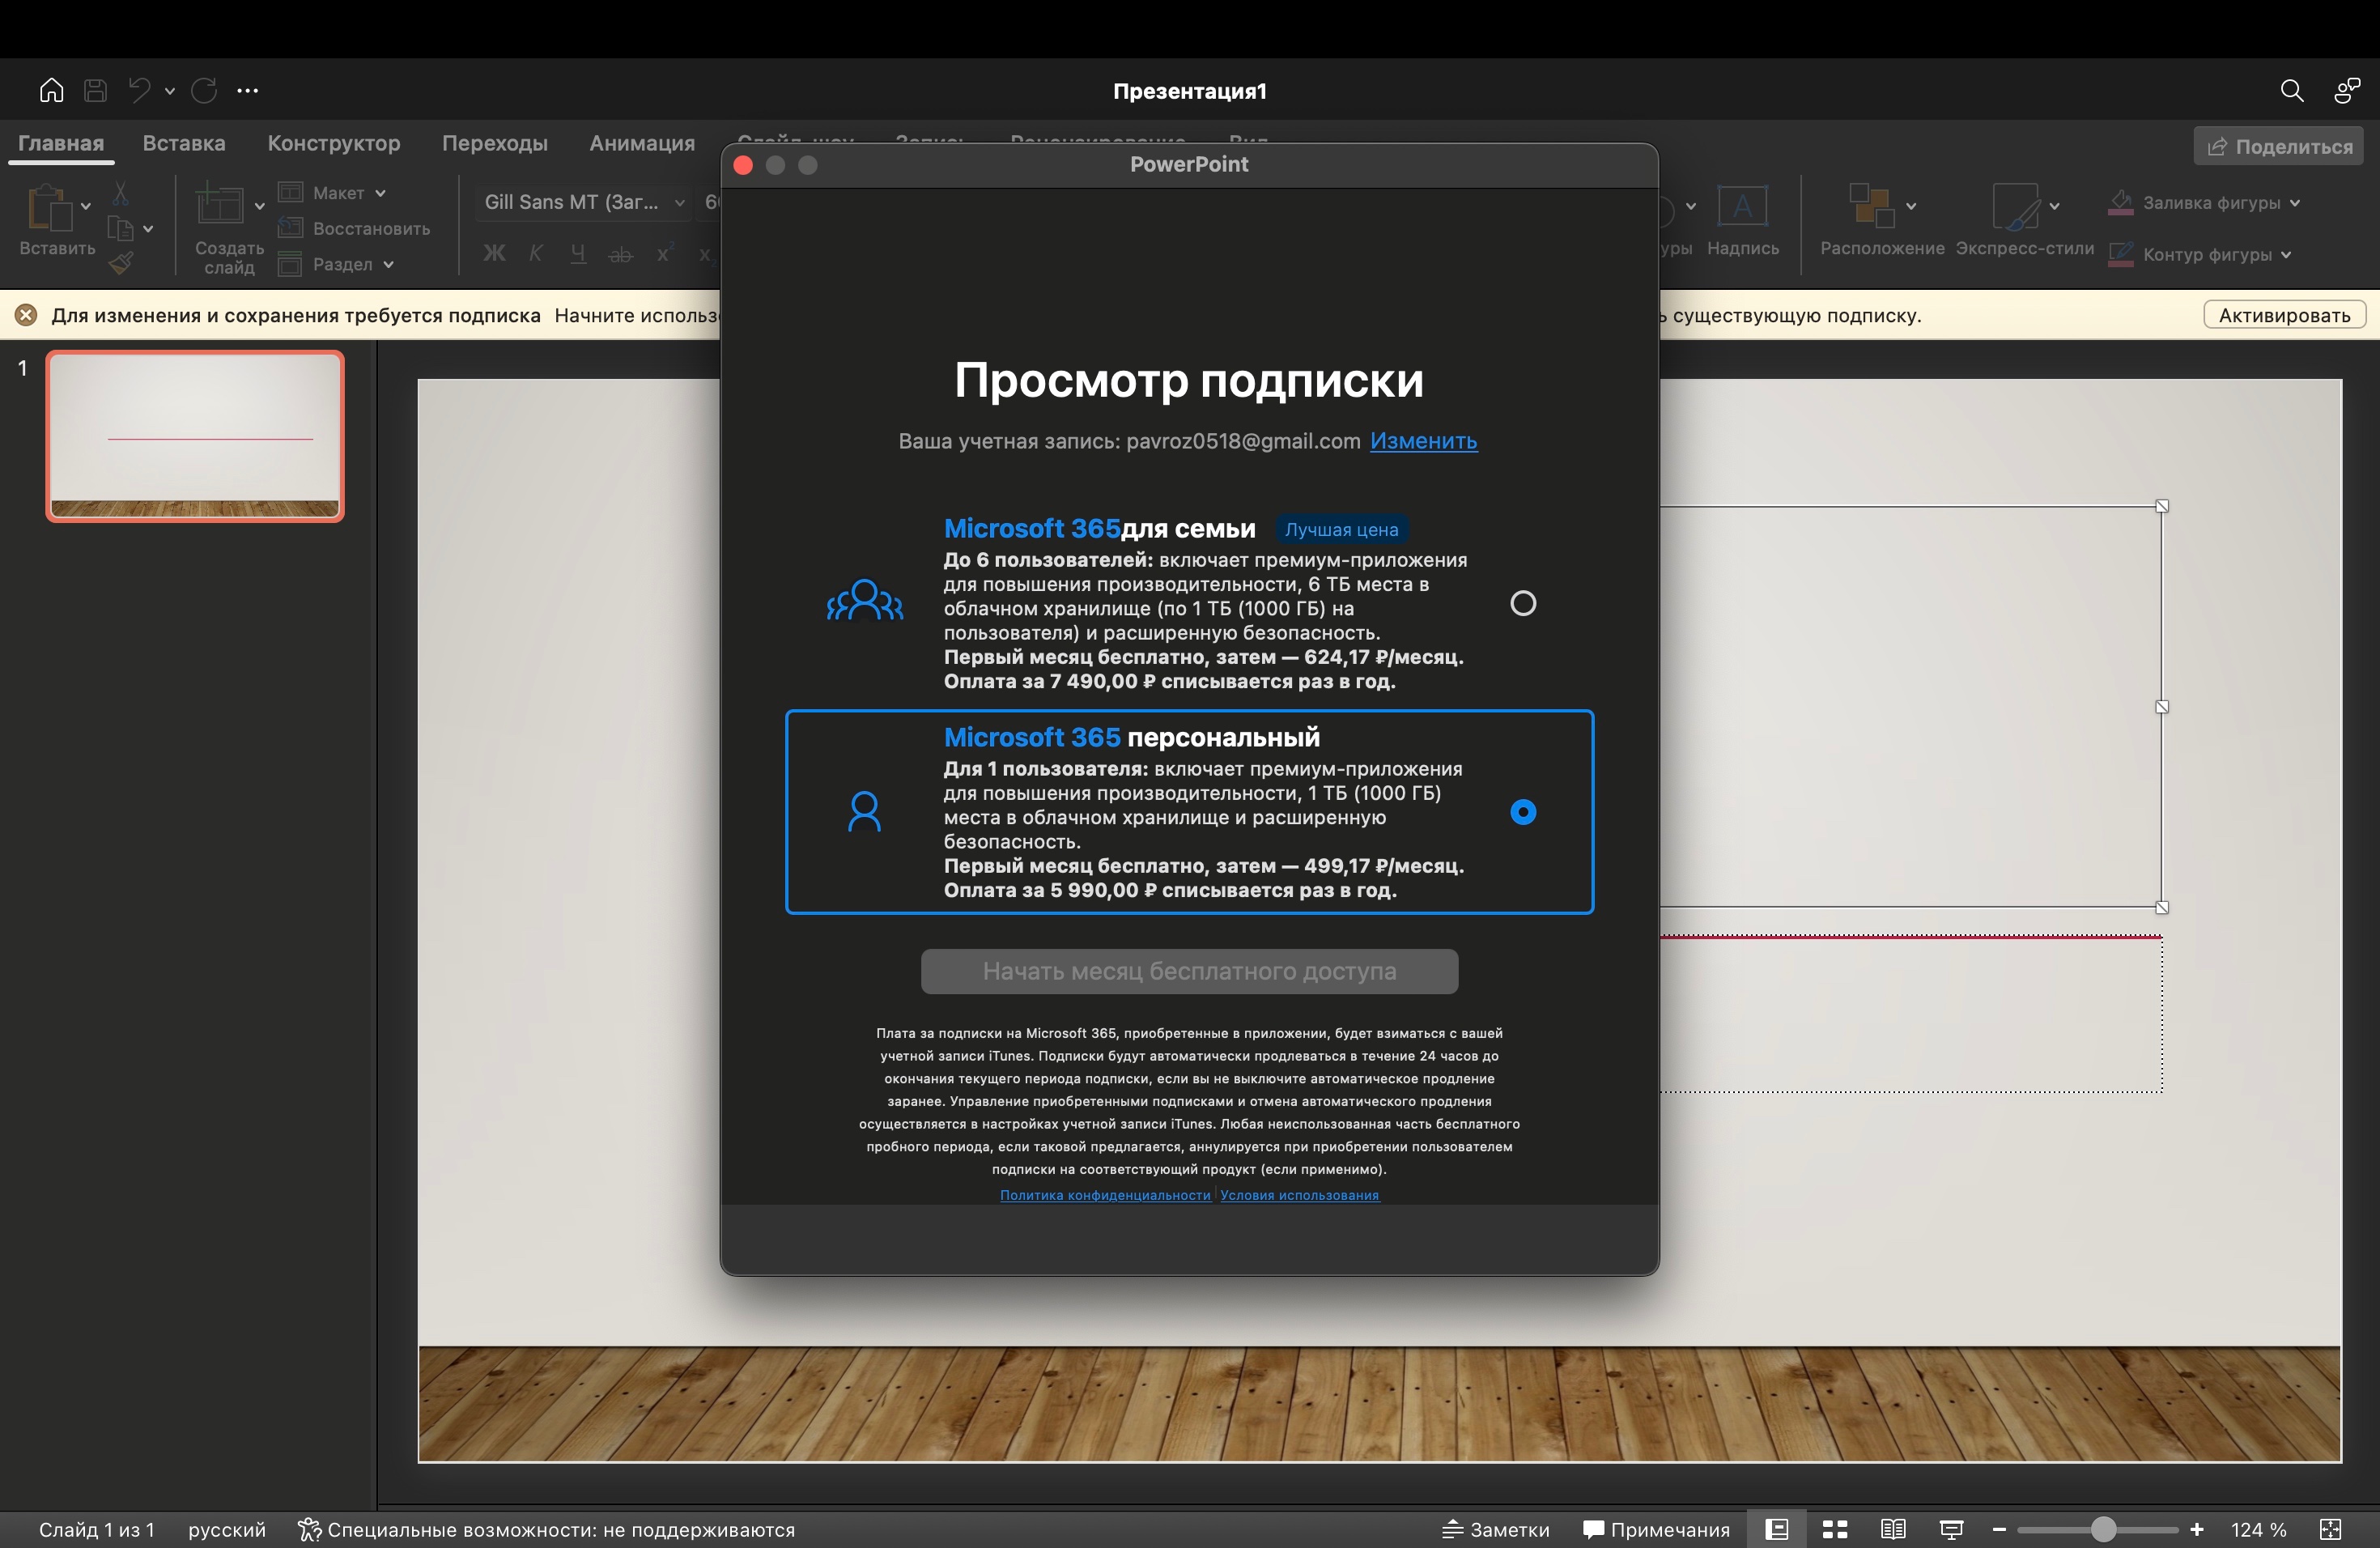This screenshot has height=1548, width=2380.
Task: Switch to Slide Sorter view icon
Action: [x=1834, y=1529]
